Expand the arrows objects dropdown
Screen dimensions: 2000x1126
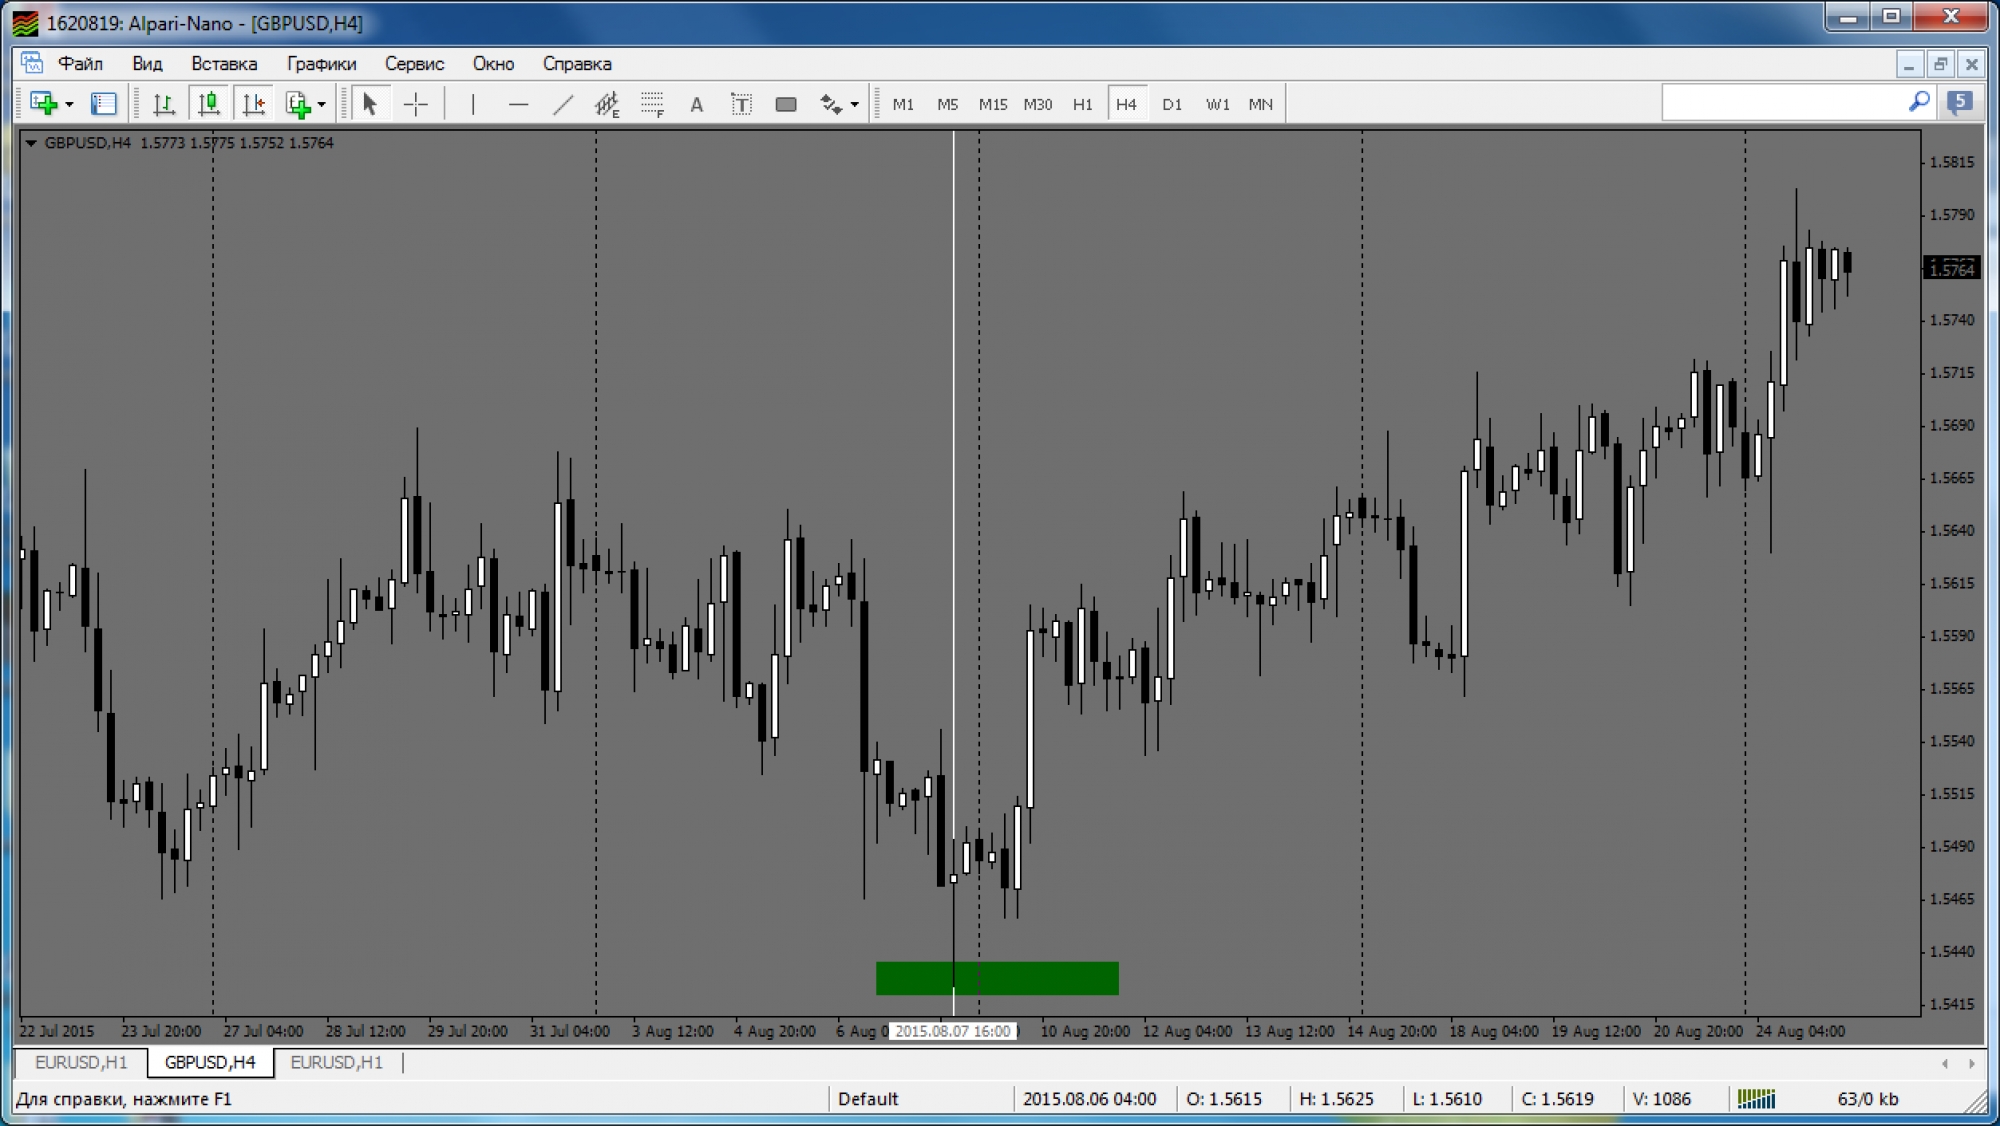pos(854,104)
